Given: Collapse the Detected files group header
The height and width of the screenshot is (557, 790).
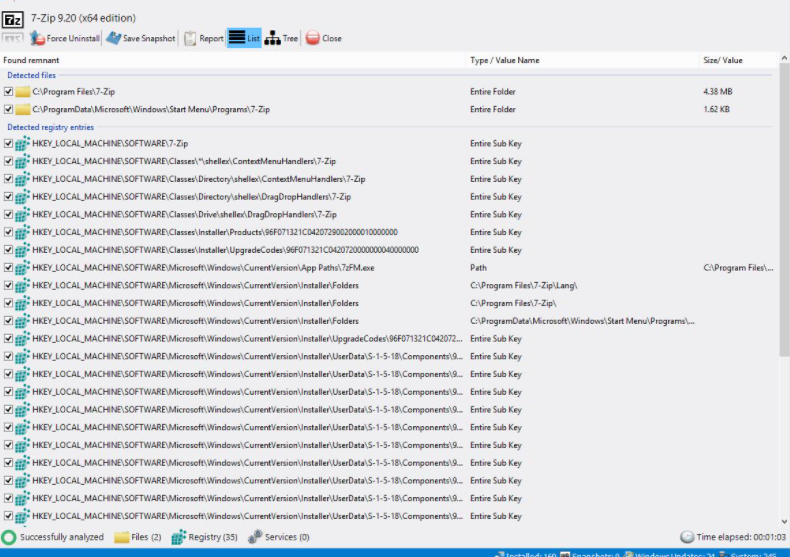Looking at the screenshot, I should [31, 75].
